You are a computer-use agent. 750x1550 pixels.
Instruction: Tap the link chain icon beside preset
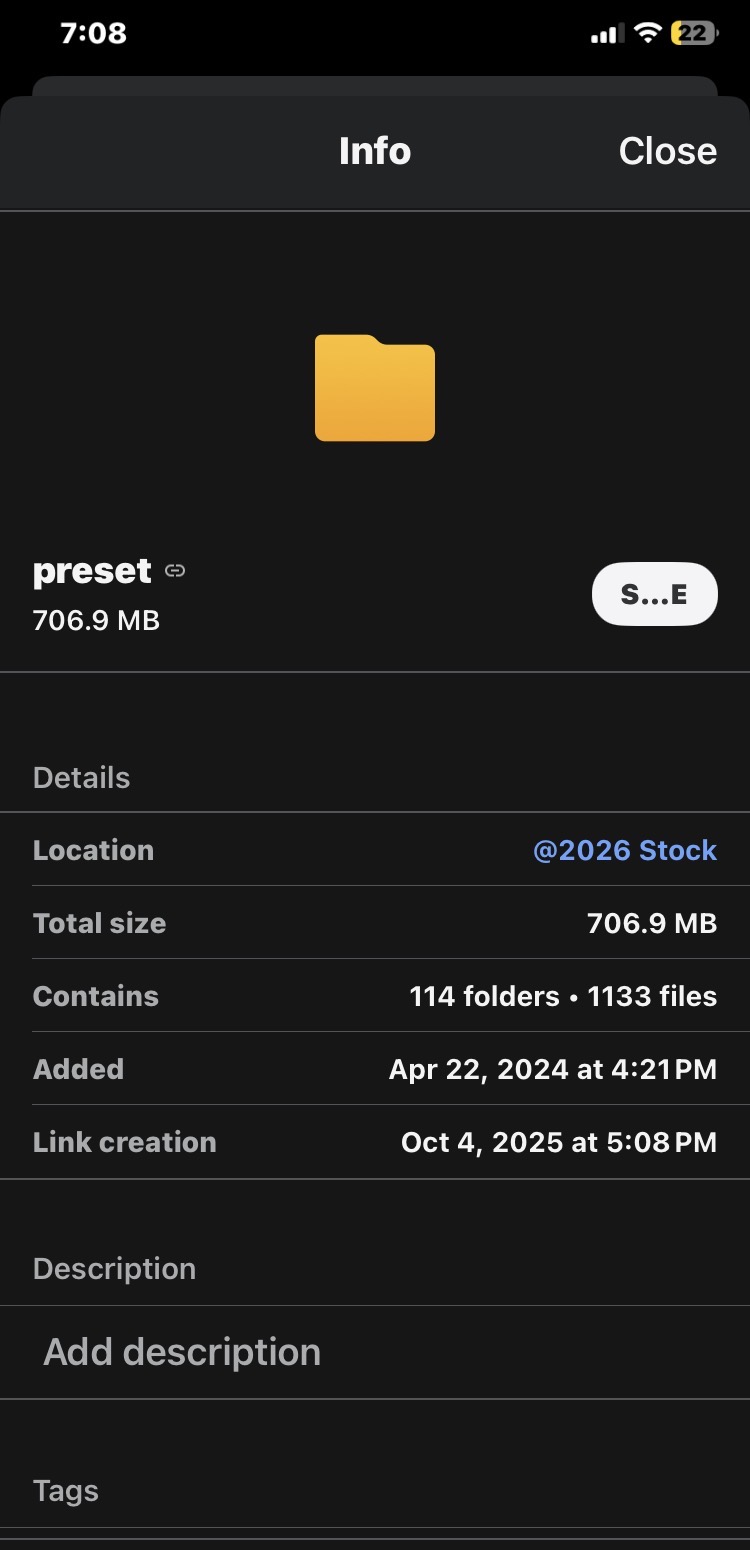175,571
